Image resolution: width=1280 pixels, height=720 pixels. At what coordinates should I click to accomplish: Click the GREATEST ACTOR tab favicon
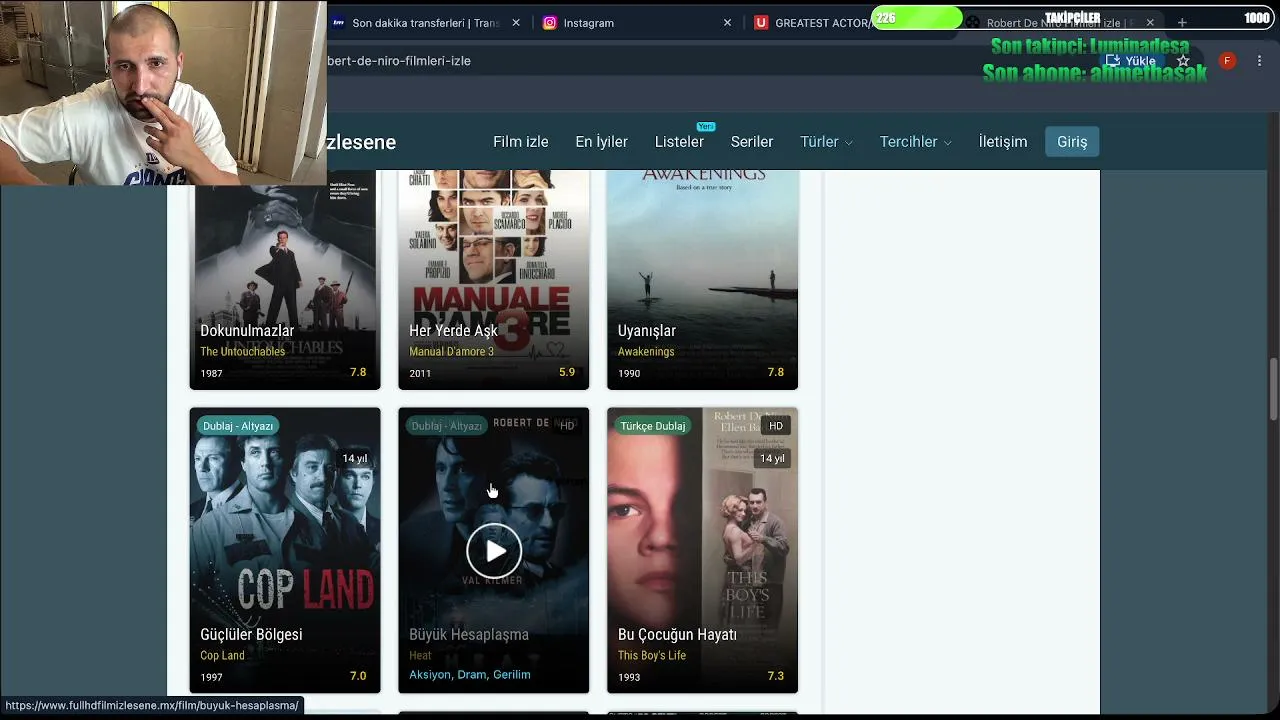[x=761, y=23]
